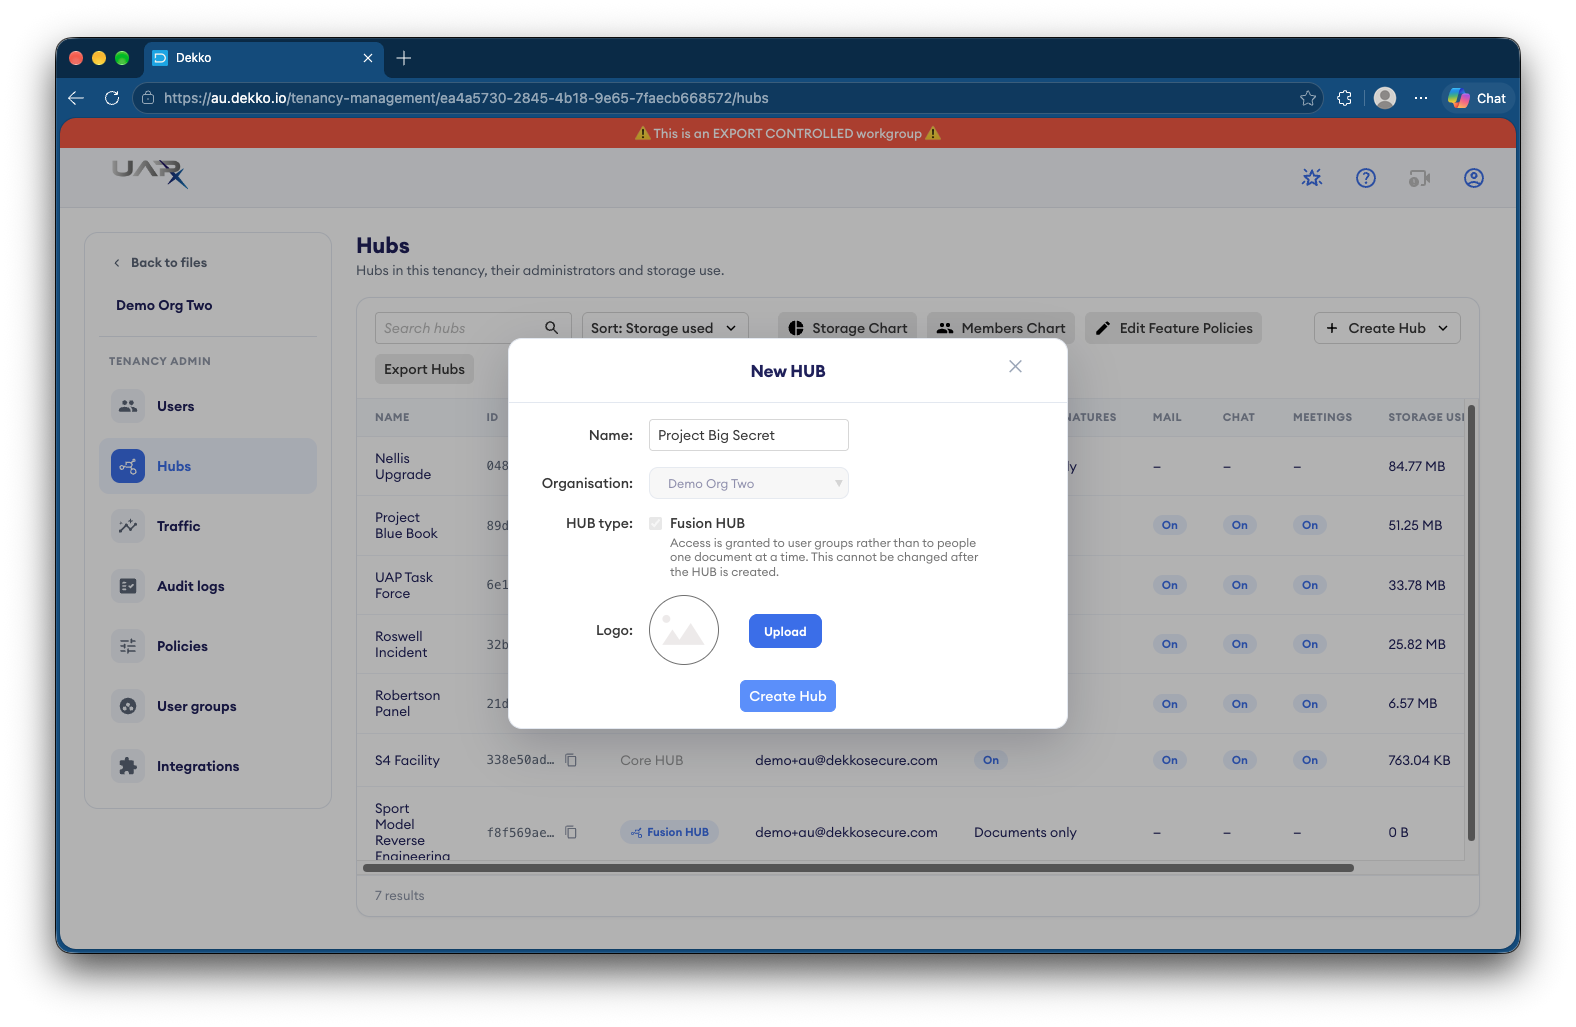The height and width of the screenshot is (1027, 1576).
Task: Click the Integrations puzzle icon
Action: [x=128, y=766]
